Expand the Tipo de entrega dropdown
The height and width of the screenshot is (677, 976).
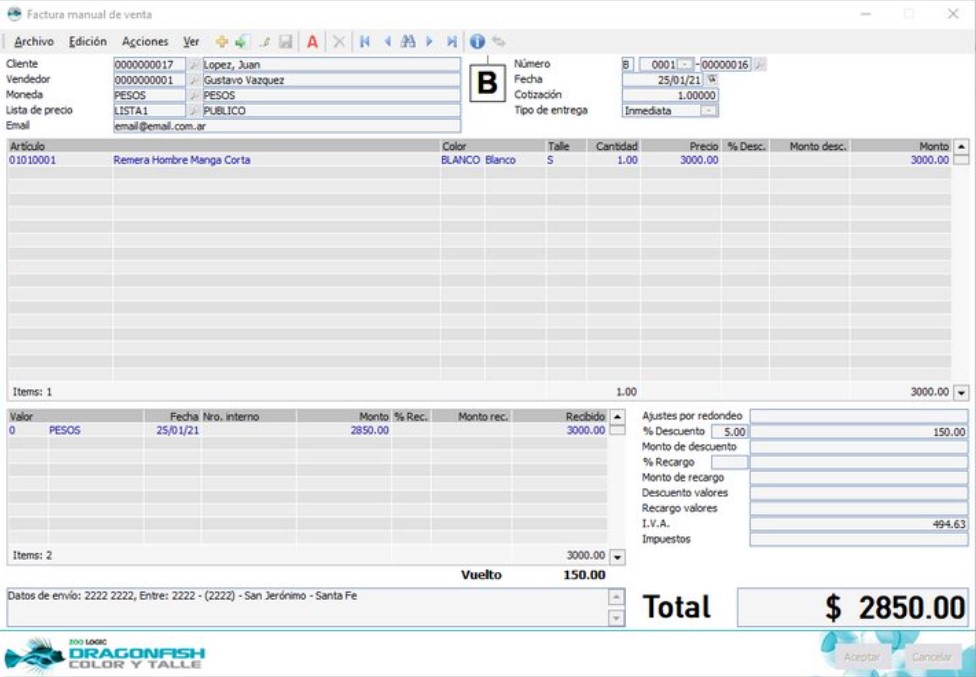tap(709, 111)
